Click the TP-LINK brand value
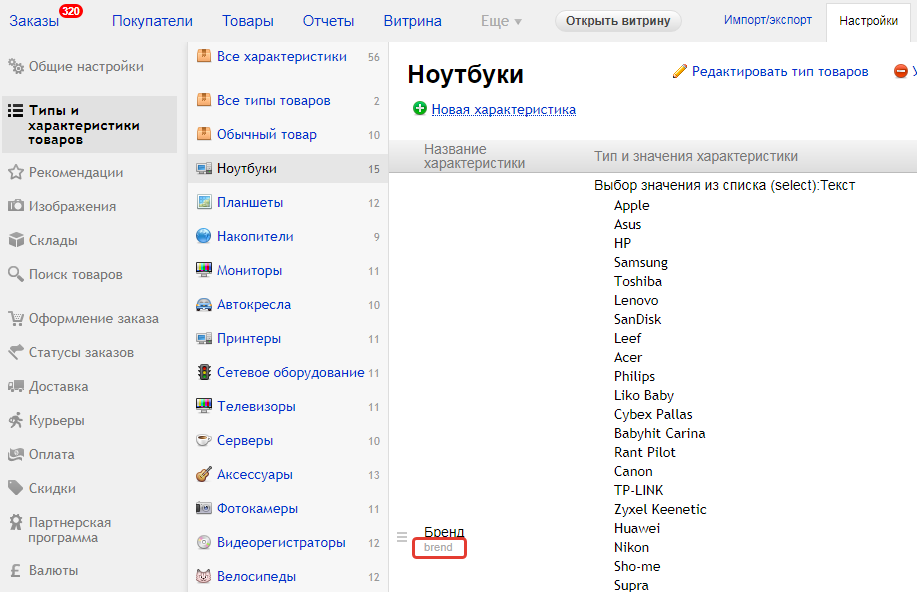 (x=639, y=490)
